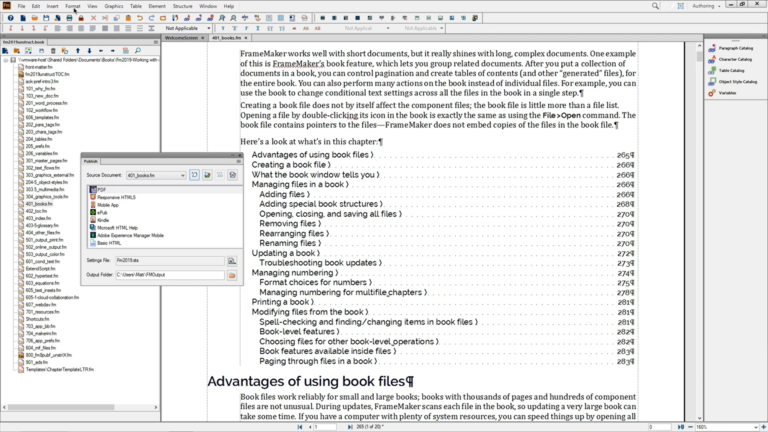Click the Help question mark toolbar icon
Screen dimensions: 768x432
click(x=10, y=18)
